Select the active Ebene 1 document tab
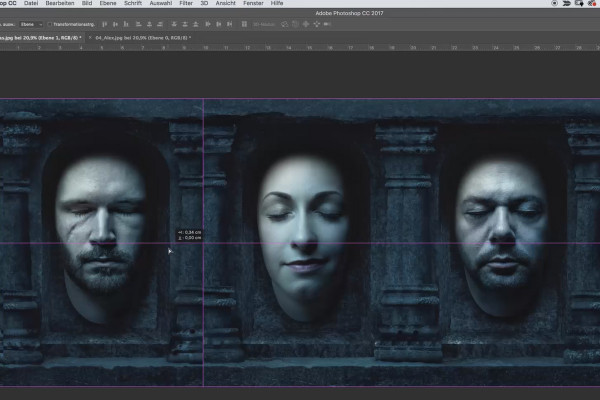Image resolution: width=600 pixels, height=400 pixels. point(41,38)
